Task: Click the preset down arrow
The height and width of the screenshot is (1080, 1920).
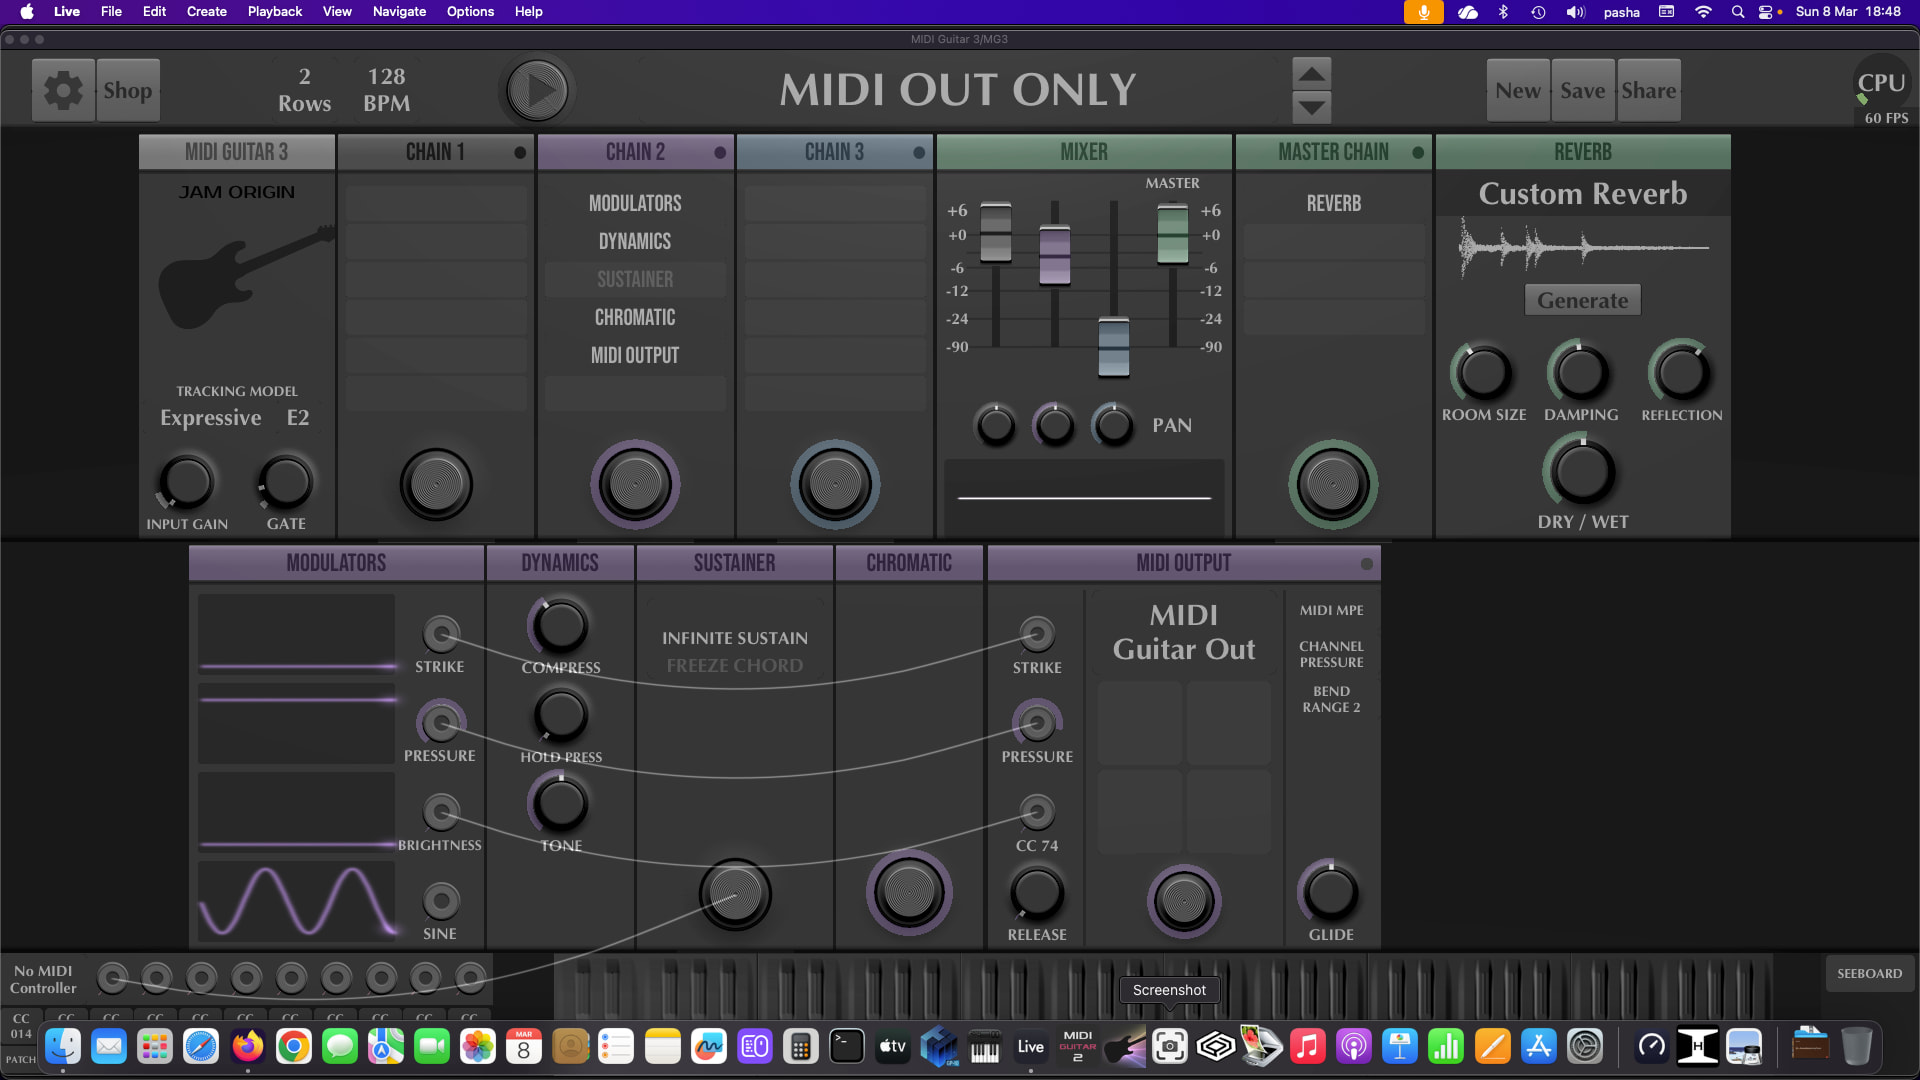Action: [1311, 106]
